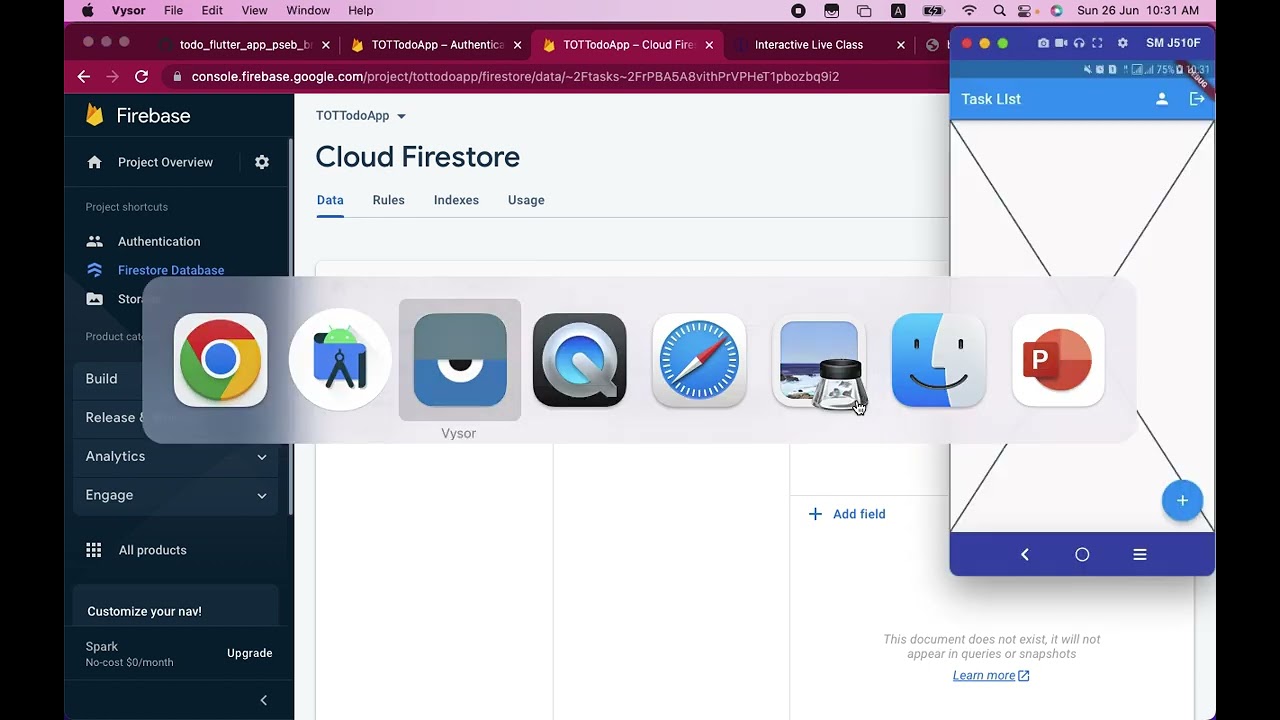
Task: Tap the profile icon in Task List app bar
Action: pyautogui.click(x=1162, y=99)
